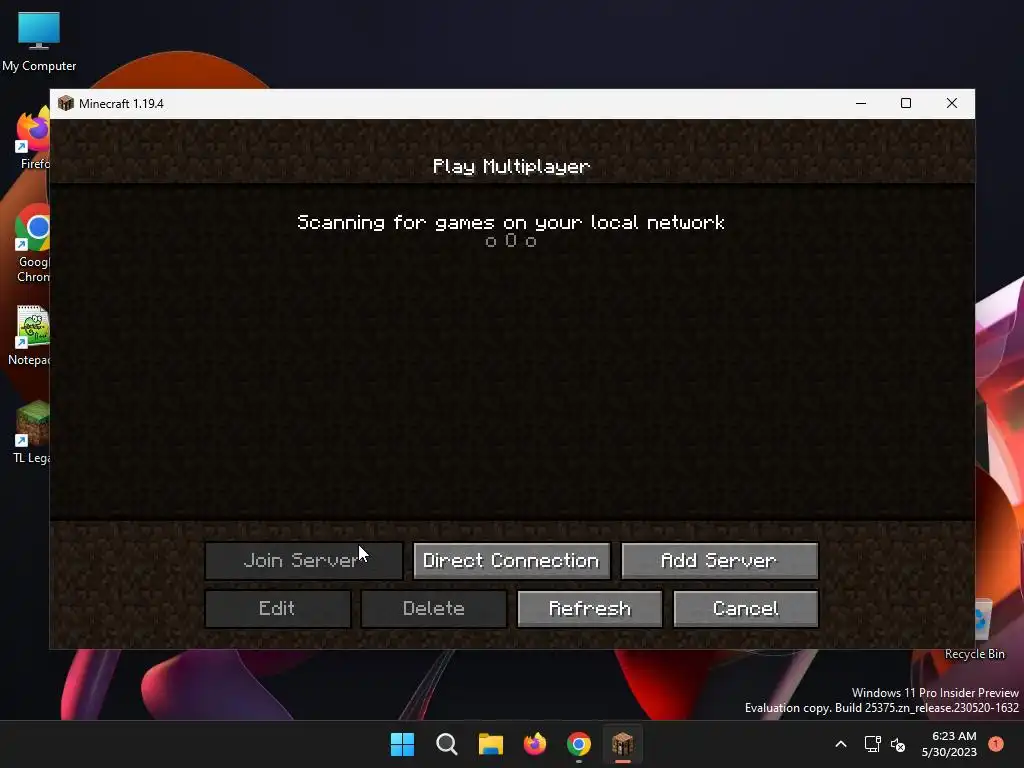Image resolution: width=1024 pixels, height=768 pixels.
Task: Click the Minecraft crafting table title bar icon
Action: (x=65, y=103)
